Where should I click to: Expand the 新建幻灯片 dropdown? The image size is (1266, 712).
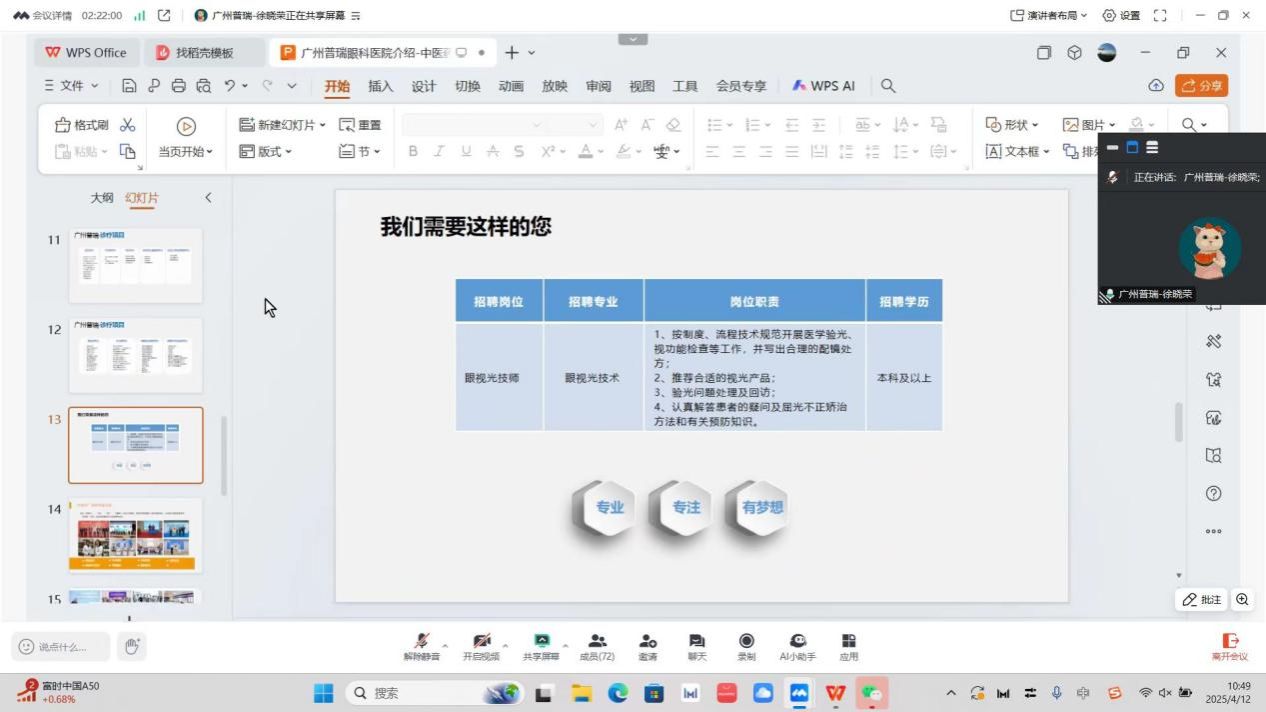[322, 126]
